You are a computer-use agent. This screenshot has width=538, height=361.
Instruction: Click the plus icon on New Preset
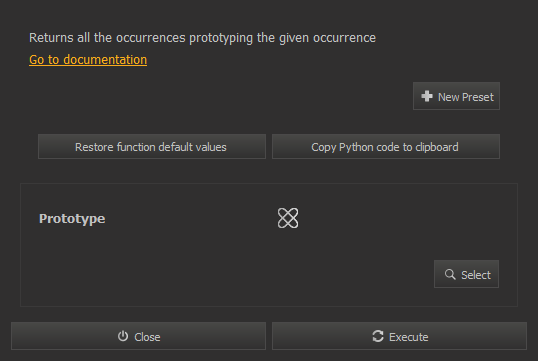427,96
